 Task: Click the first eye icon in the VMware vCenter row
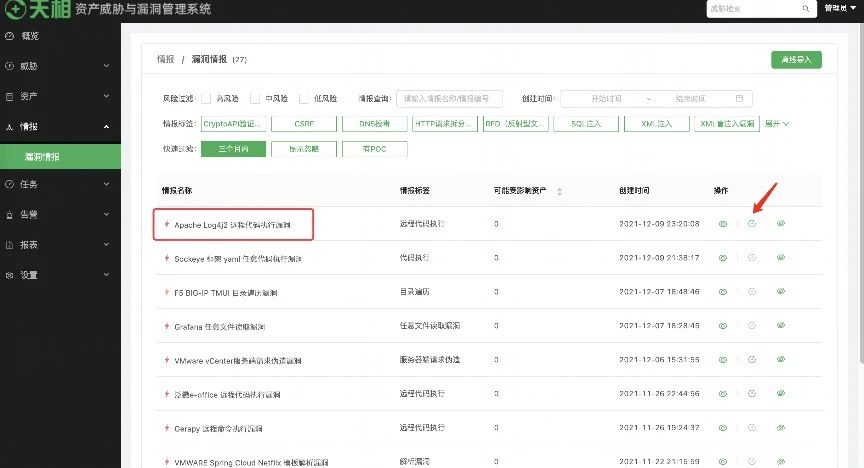point(723,360)
